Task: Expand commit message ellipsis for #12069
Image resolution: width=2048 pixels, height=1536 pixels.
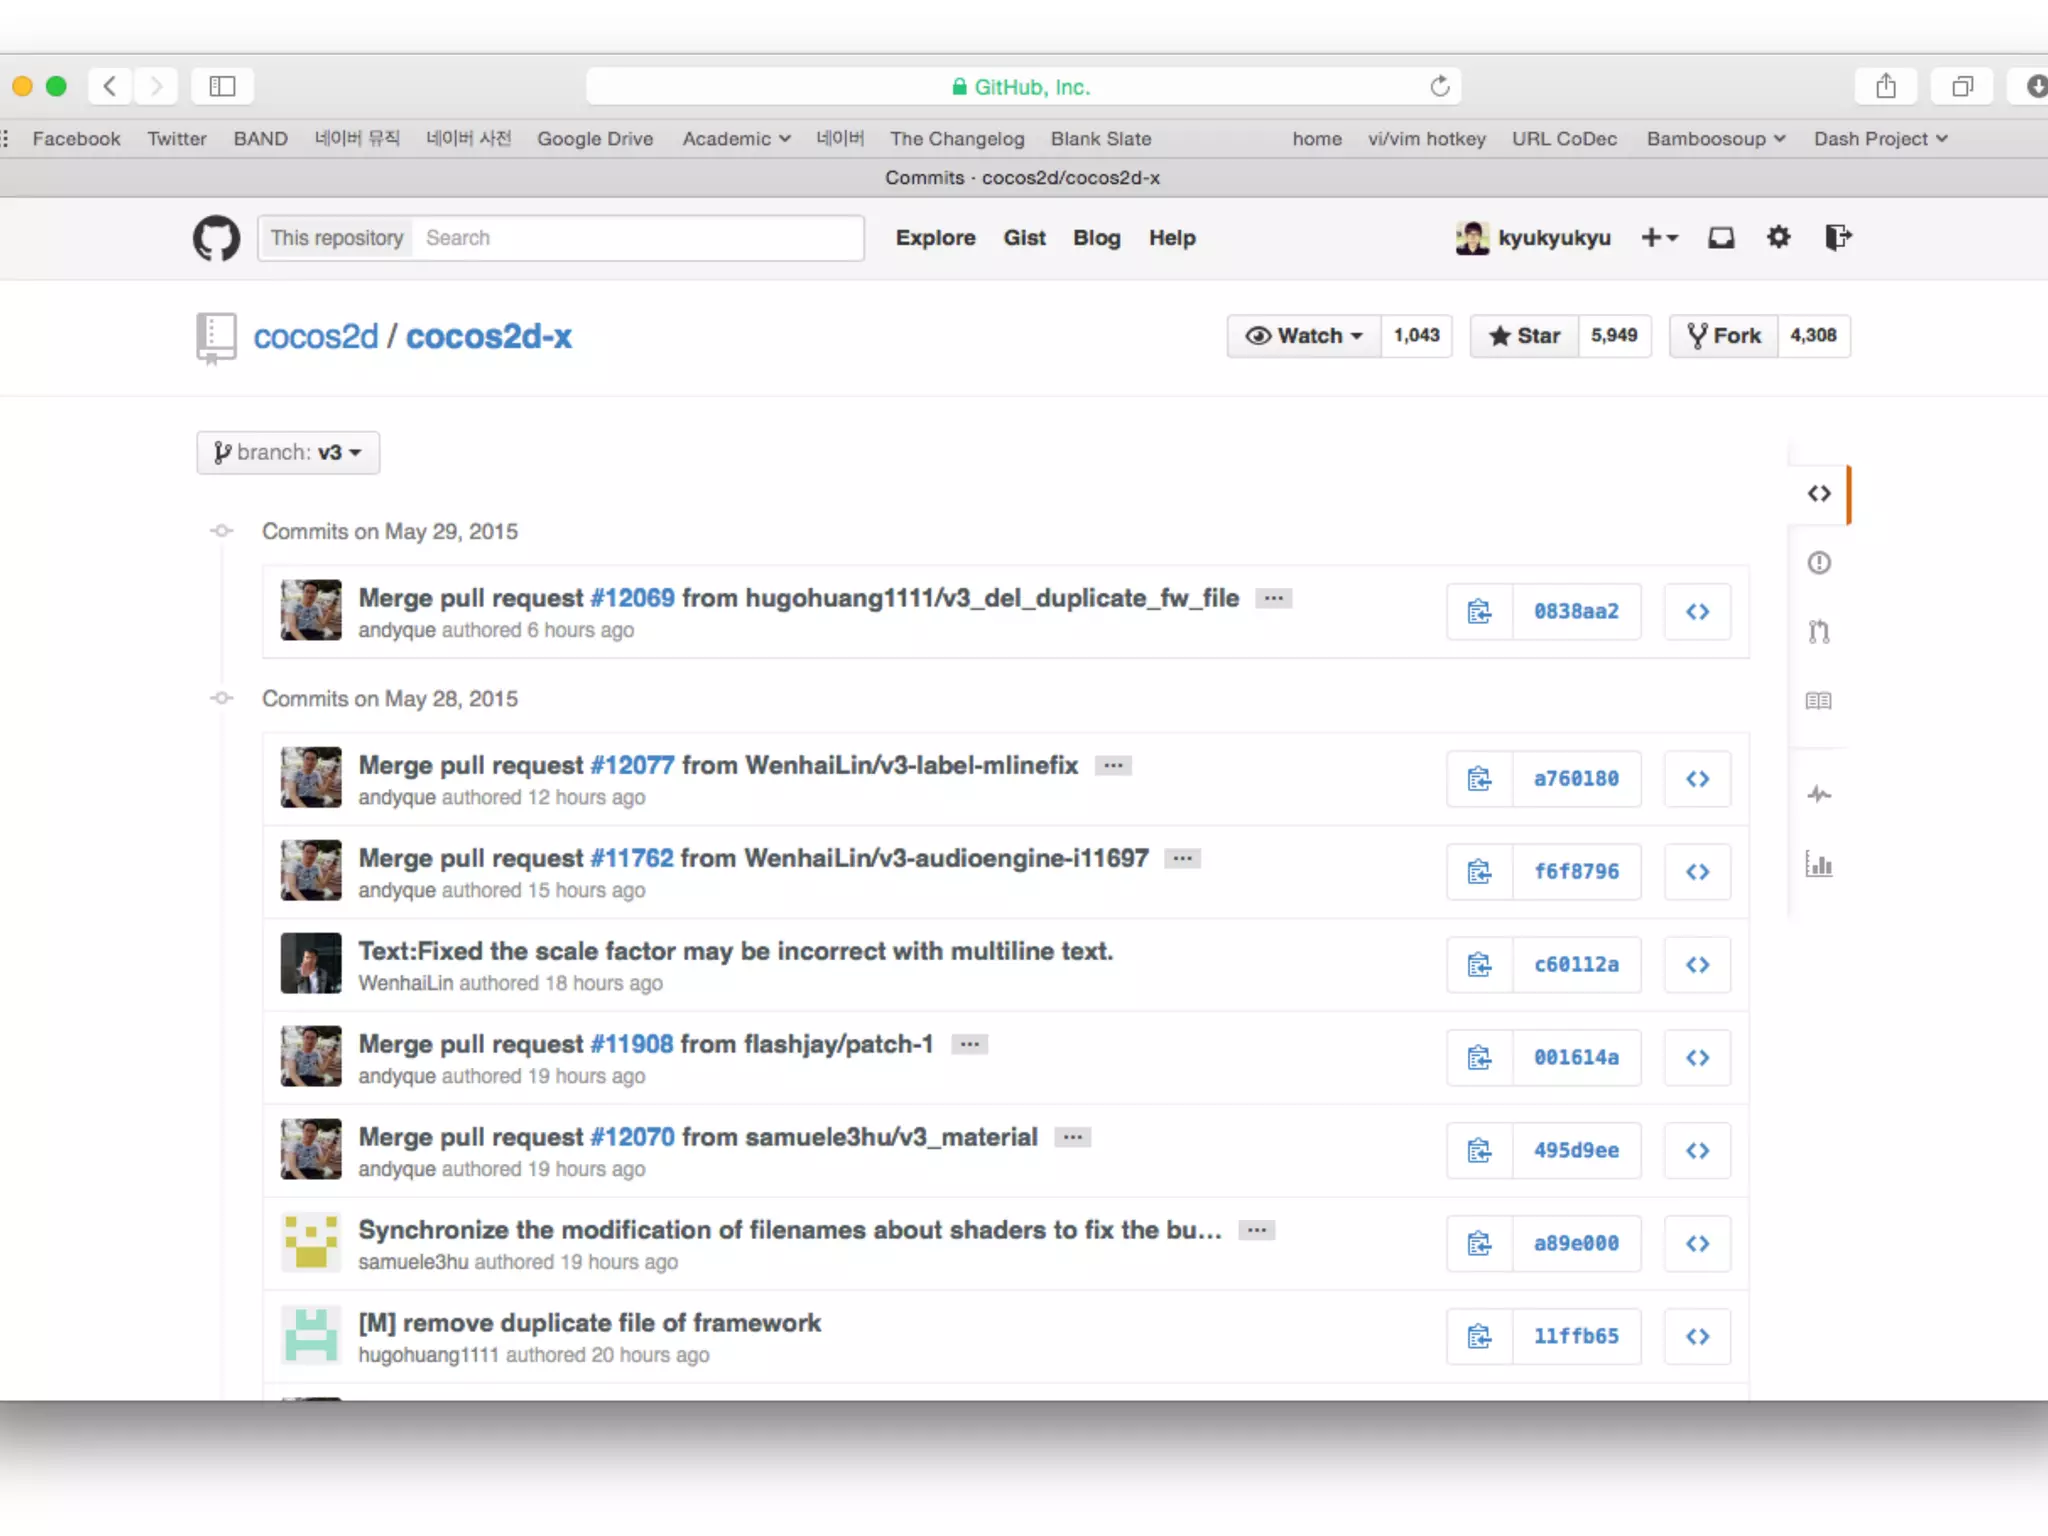Action: click(1273, 598)
